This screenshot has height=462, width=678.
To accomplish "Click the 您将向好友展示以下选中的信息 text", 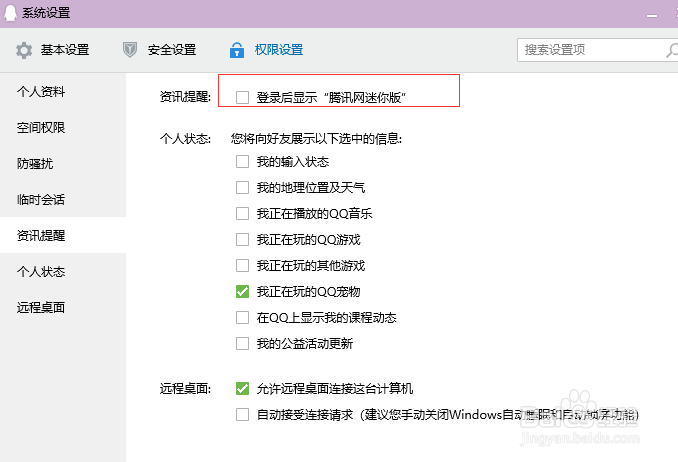I will pos(317,139).
